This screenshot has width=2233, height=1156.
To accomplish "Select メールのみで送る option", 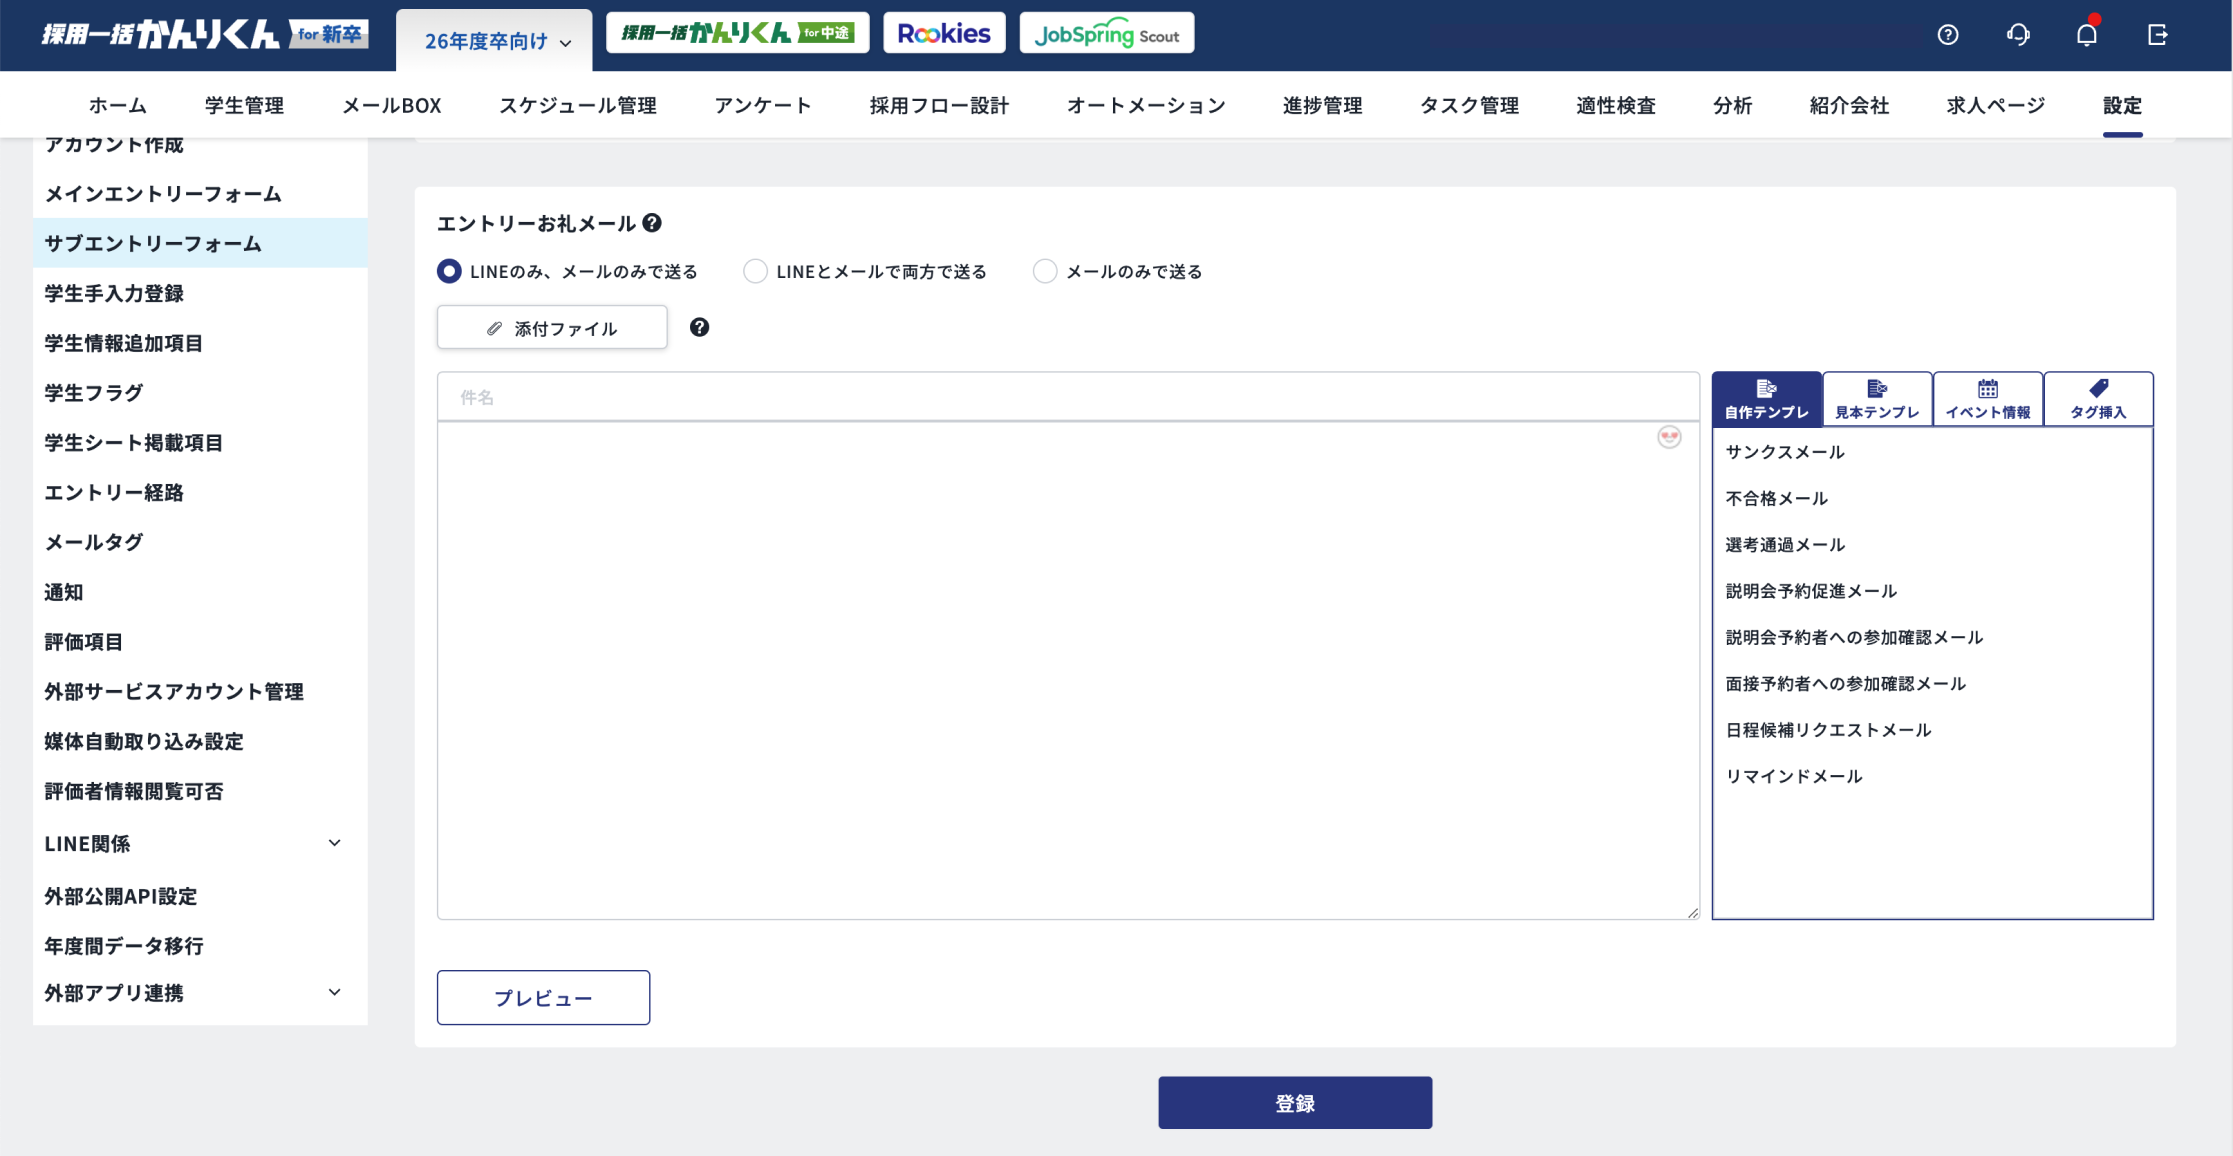I will pyautogui.click(x=1045, y=271).
